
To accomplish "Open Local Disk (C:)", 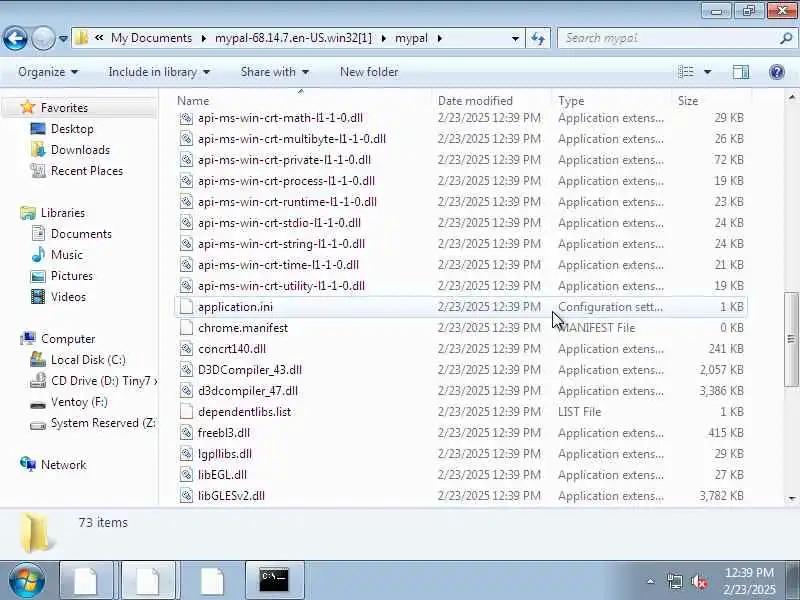I will (88, 360).
